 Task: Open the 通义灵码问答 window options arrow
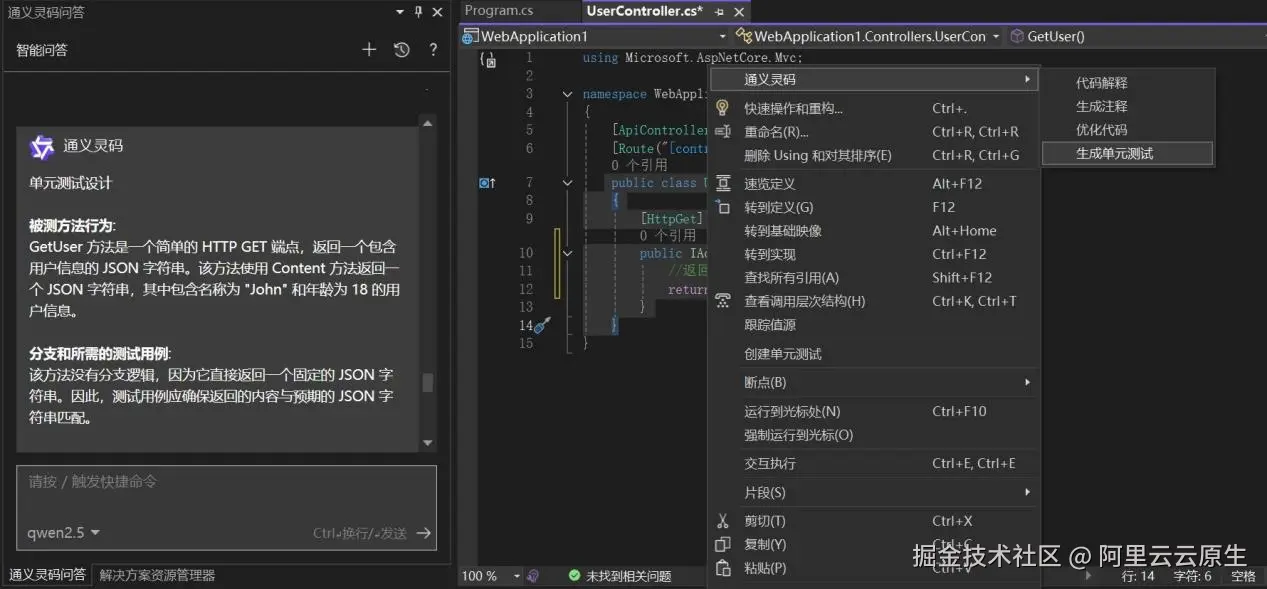[400, 12]
